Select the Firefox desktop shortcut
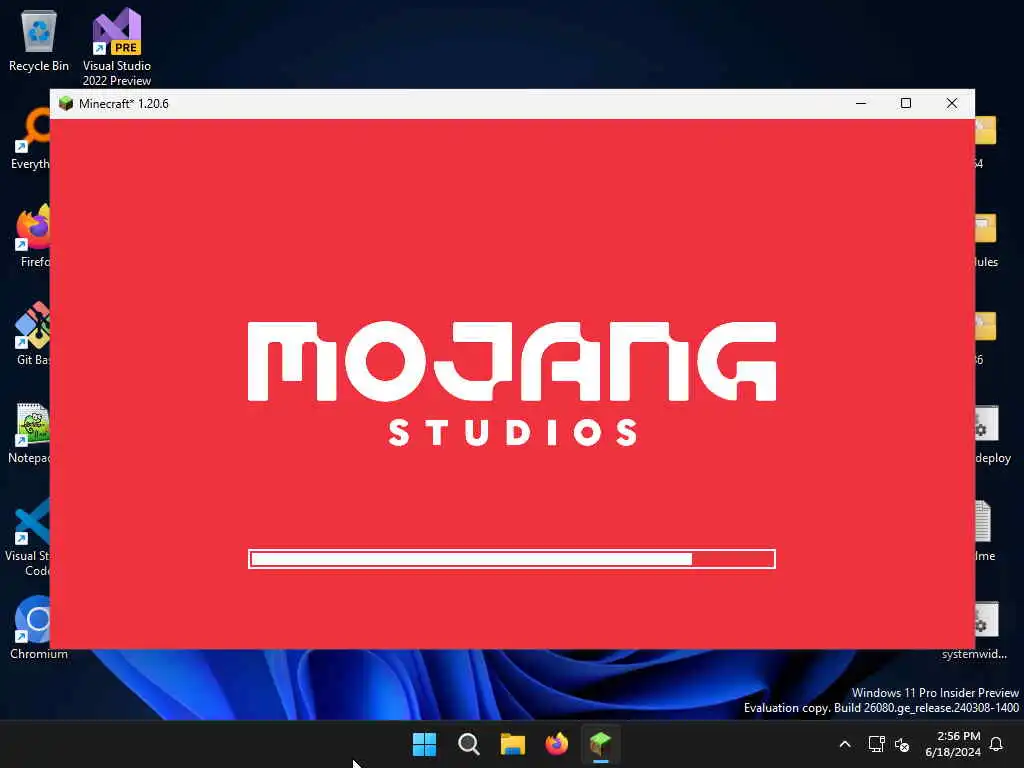 point(33,236)
